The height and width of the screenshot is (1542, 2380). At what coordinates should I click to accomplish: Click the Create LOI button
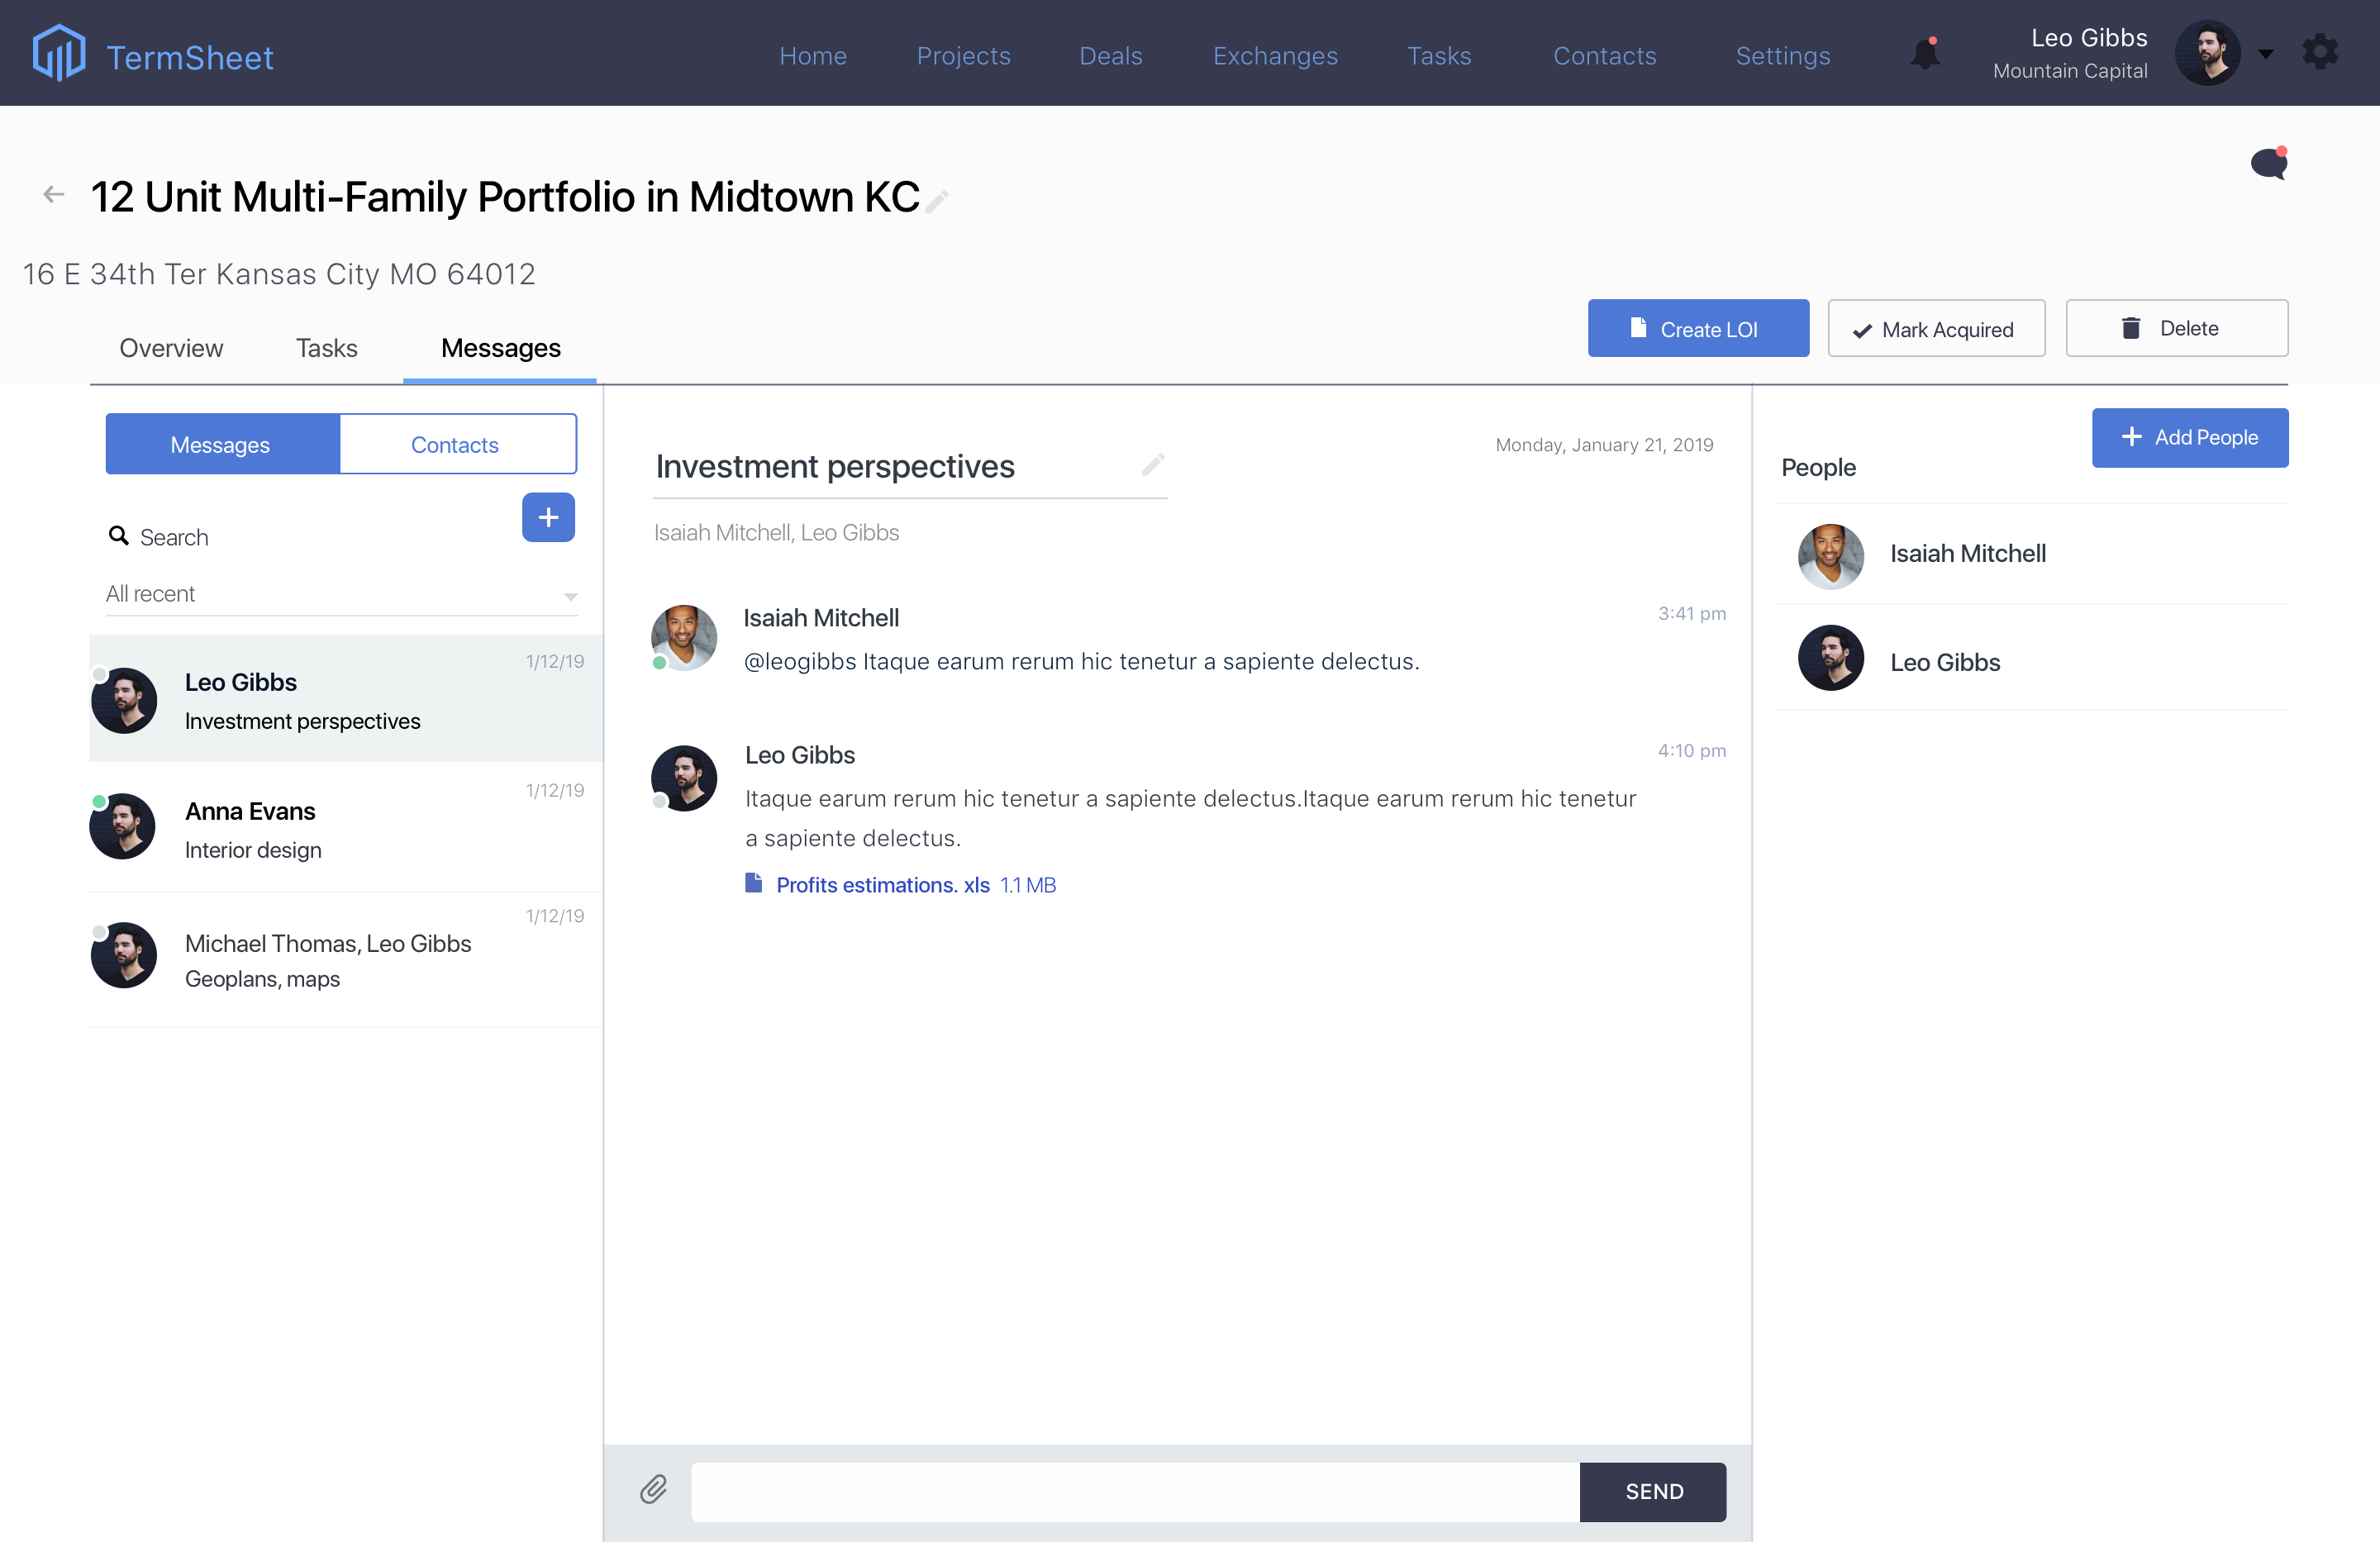point(1697,329)
